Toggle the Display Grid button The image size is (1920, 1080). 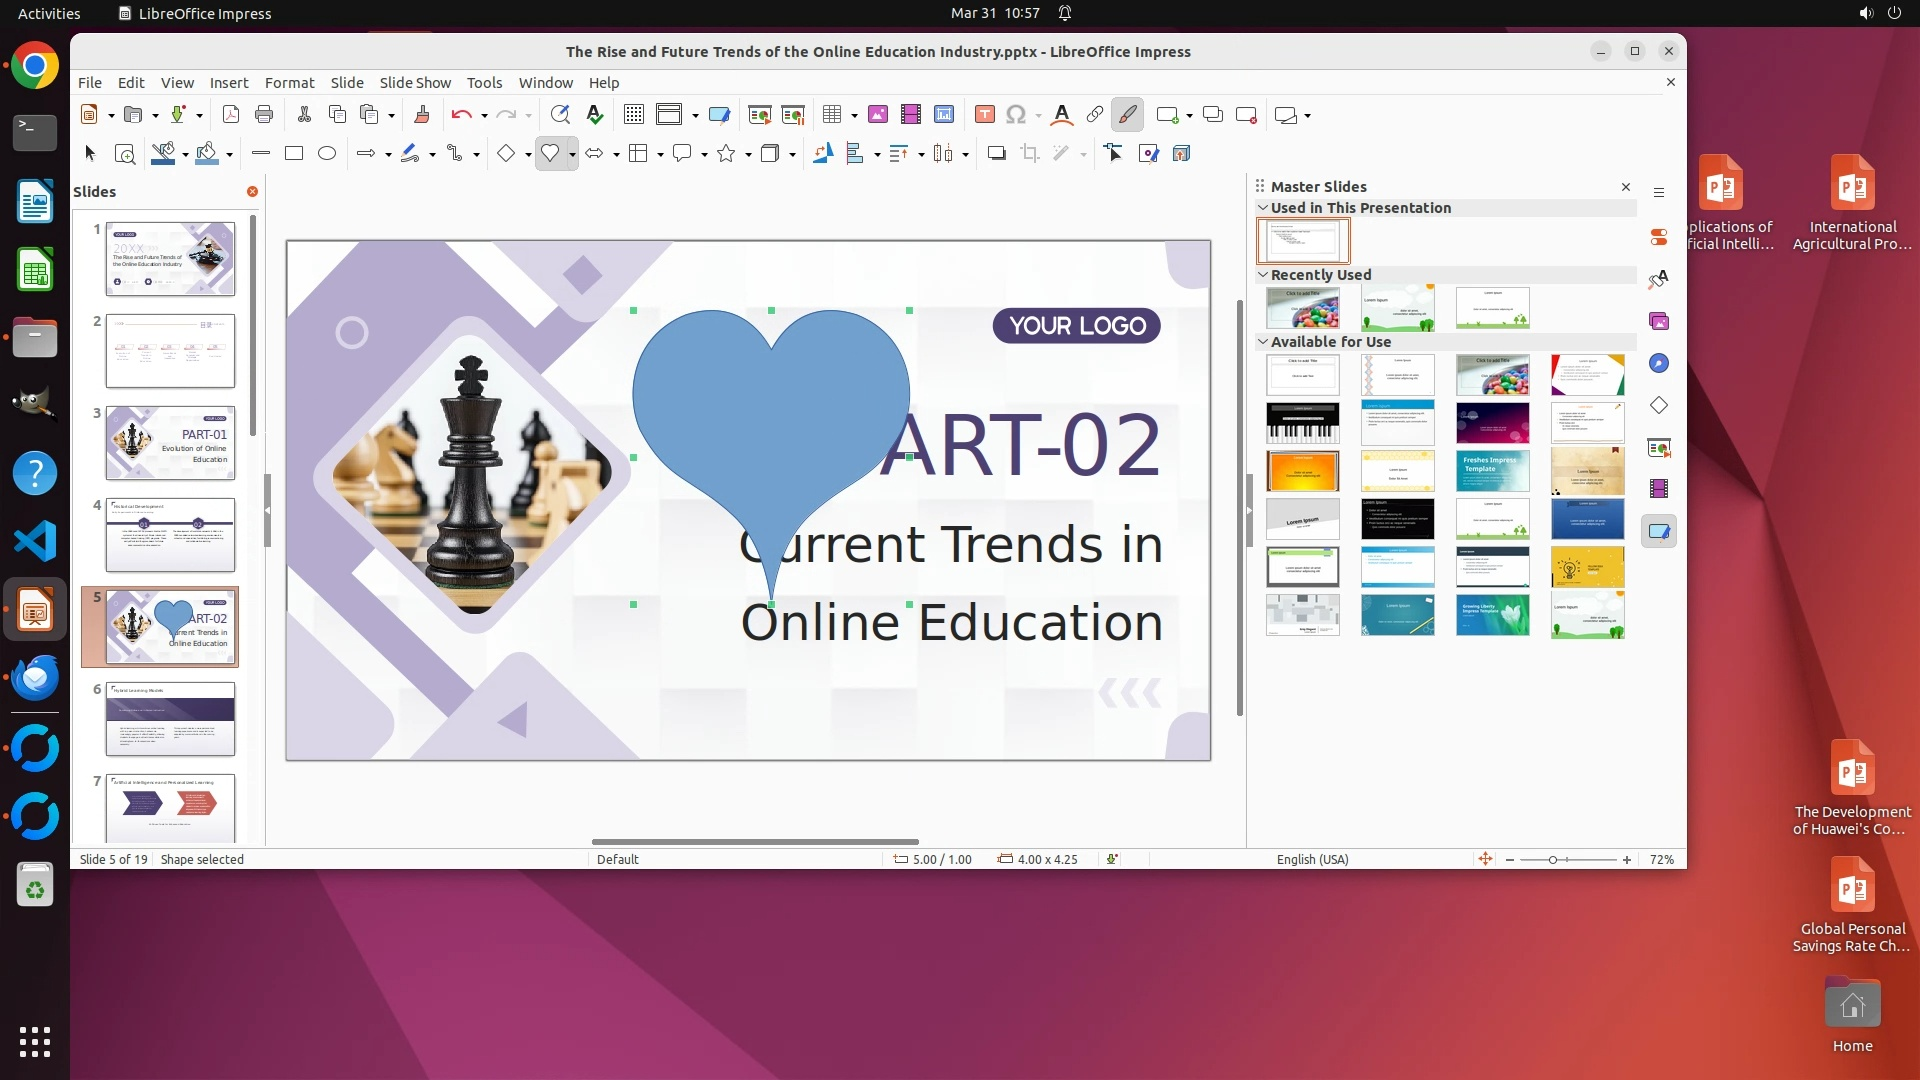[634, 115]
